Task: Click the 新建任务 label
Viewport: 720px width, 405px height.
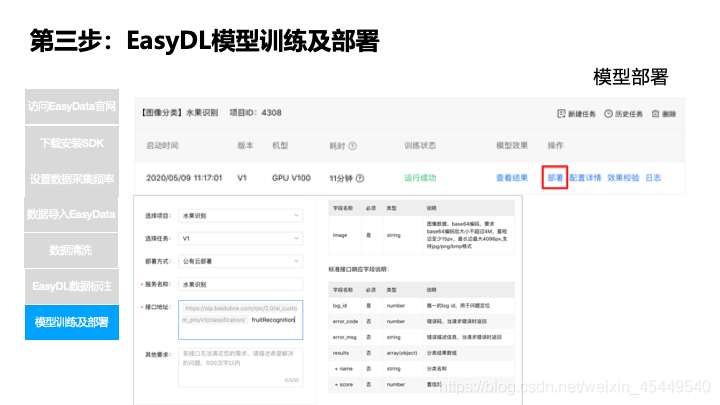Action: pos(582,114)
